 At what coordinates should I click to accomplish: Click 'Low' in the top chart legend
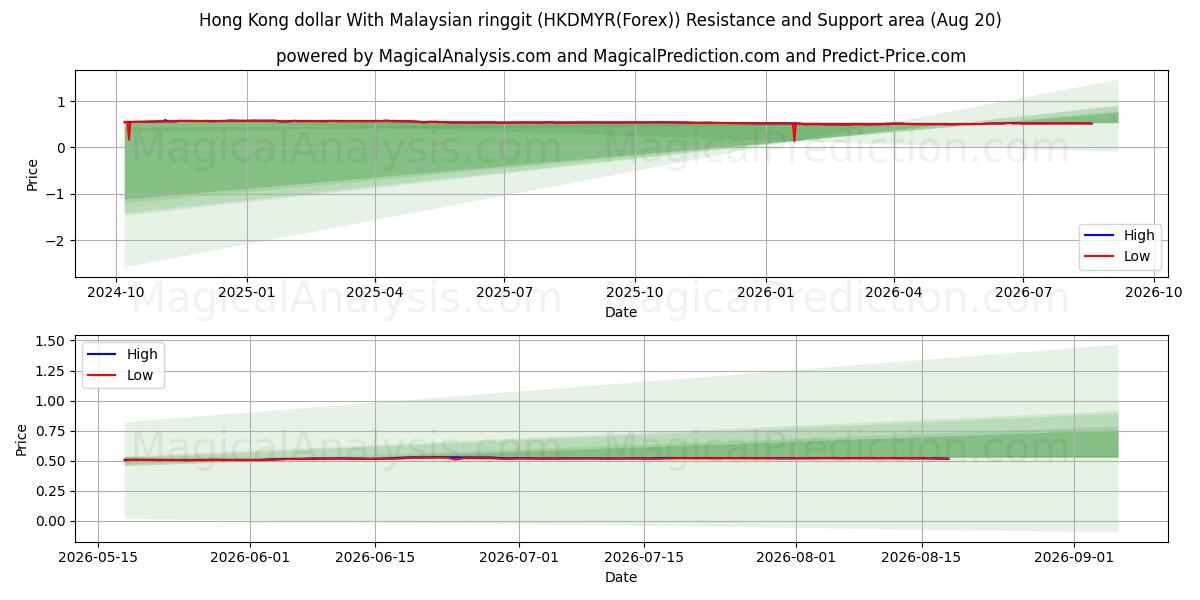pyautogui.click(x=1137, y=256)
